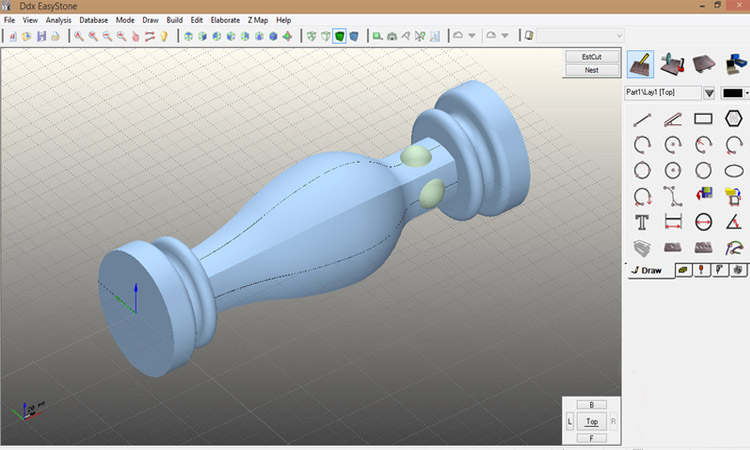The width and height of the screenshot is (750, 450).
Task: Select the Polygon hexagon tool
Action: [733, 118]
